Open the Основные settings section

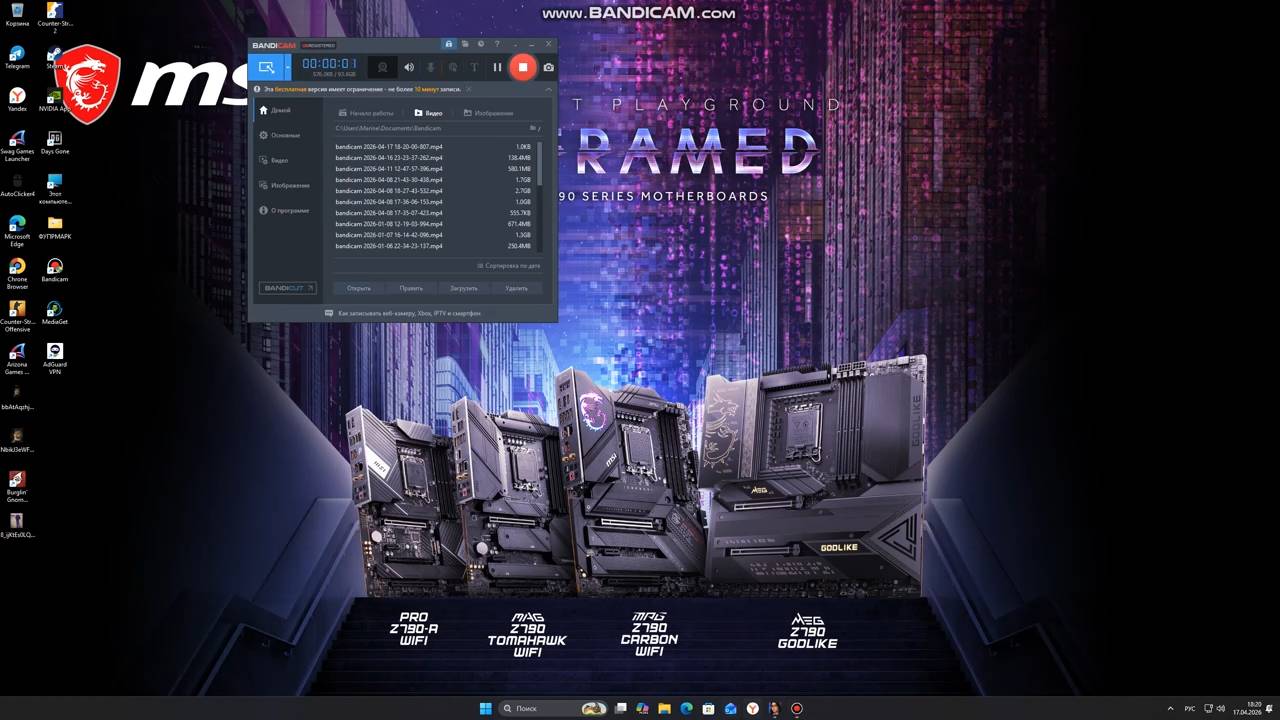pos(279,135)
